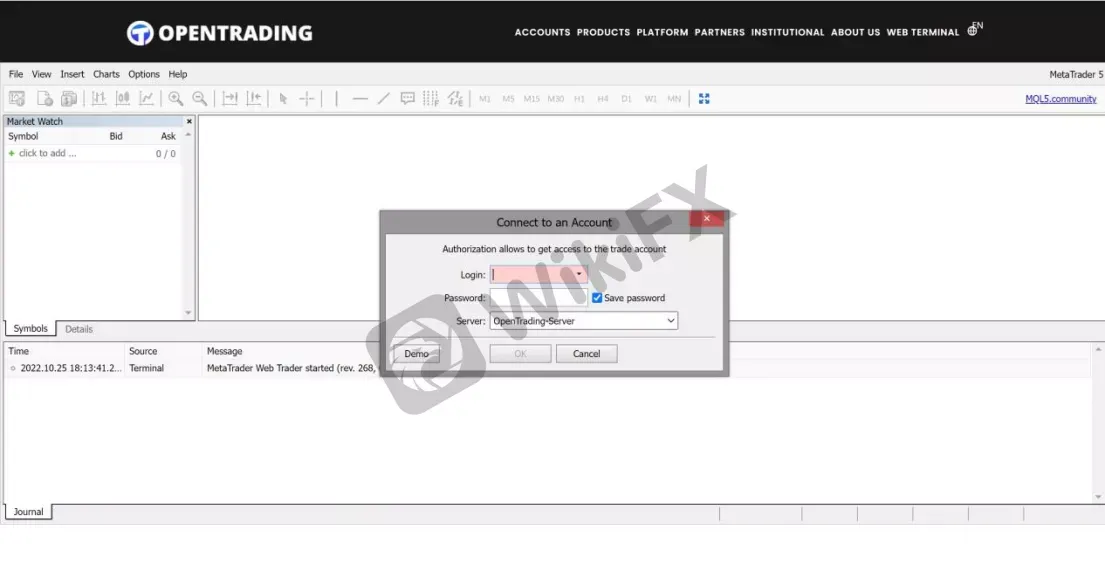The image size is (1105, 564).
Task: Click the Demo button
Action: 416,354
